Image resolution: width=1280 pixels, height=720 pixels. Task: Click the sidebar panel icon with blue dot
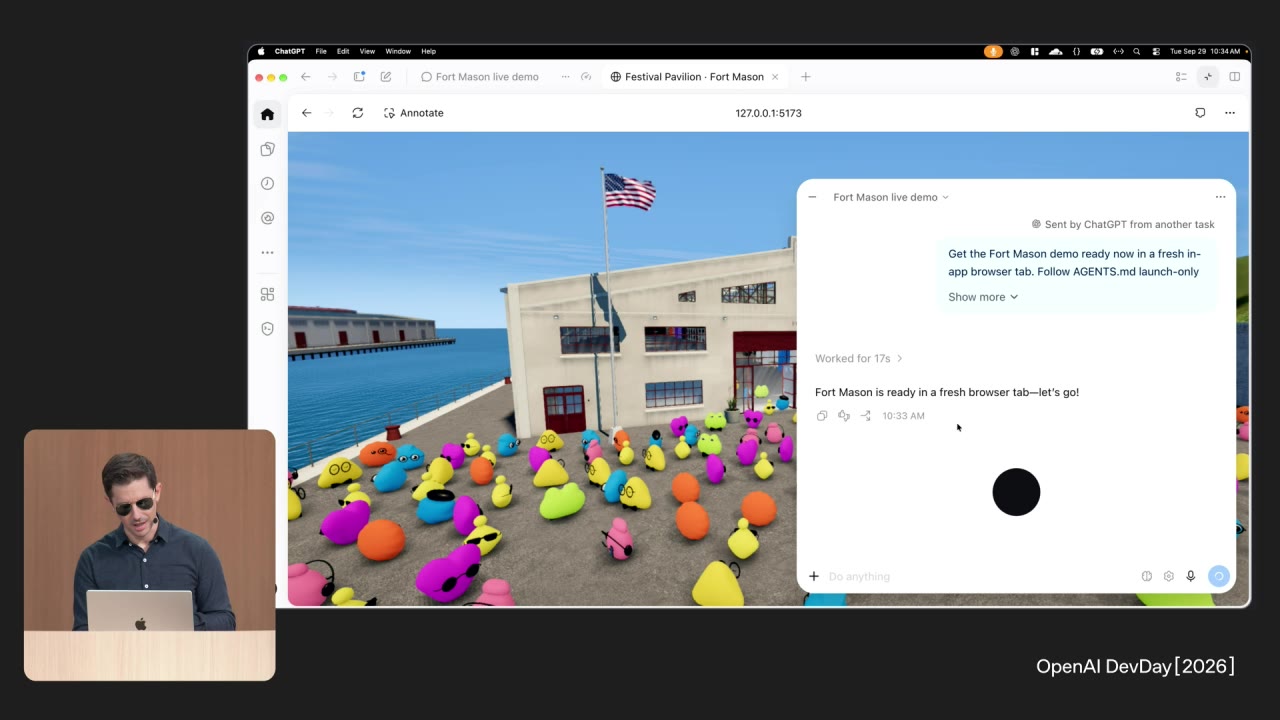360,77
